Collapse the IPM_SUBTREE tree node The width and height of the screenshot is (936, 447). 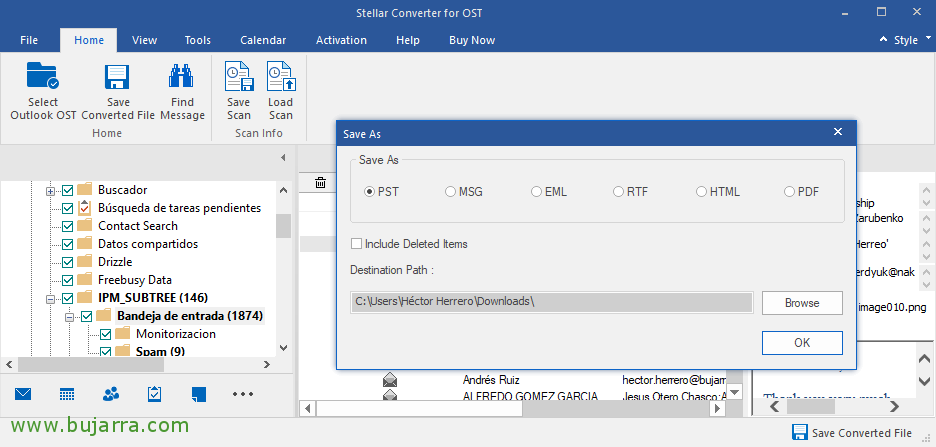[x=50, y=298]
